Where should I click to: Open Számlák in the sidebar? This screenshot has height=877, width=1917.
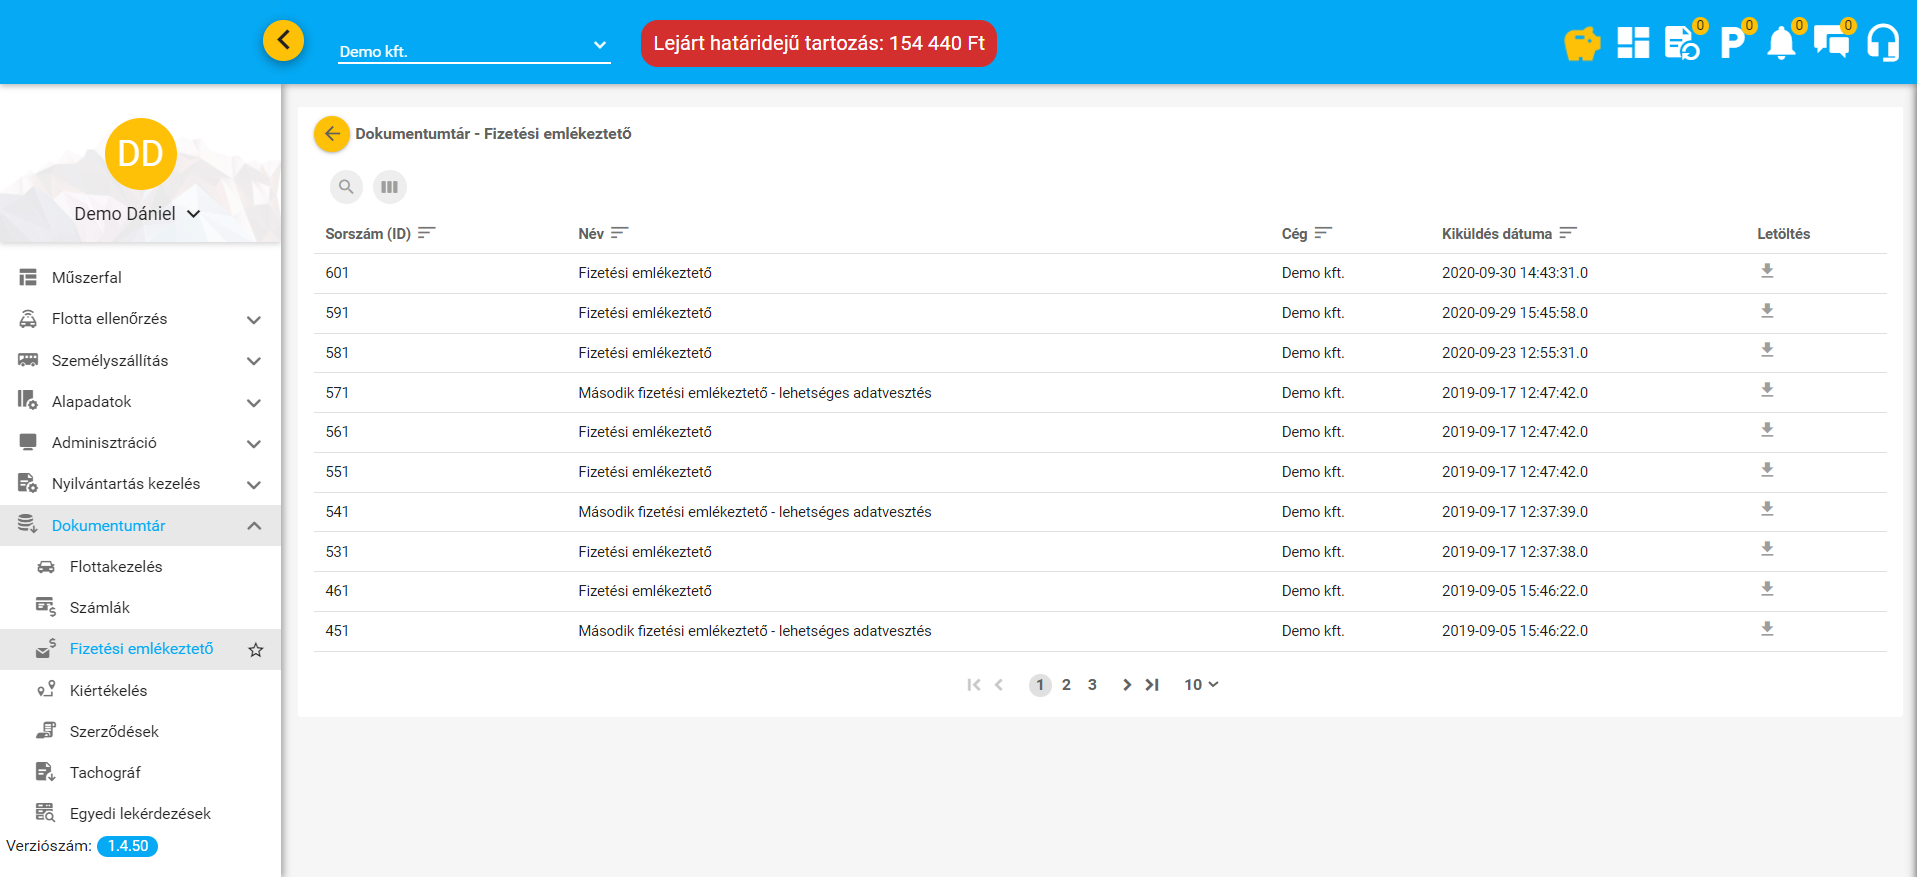click(100, 608)
